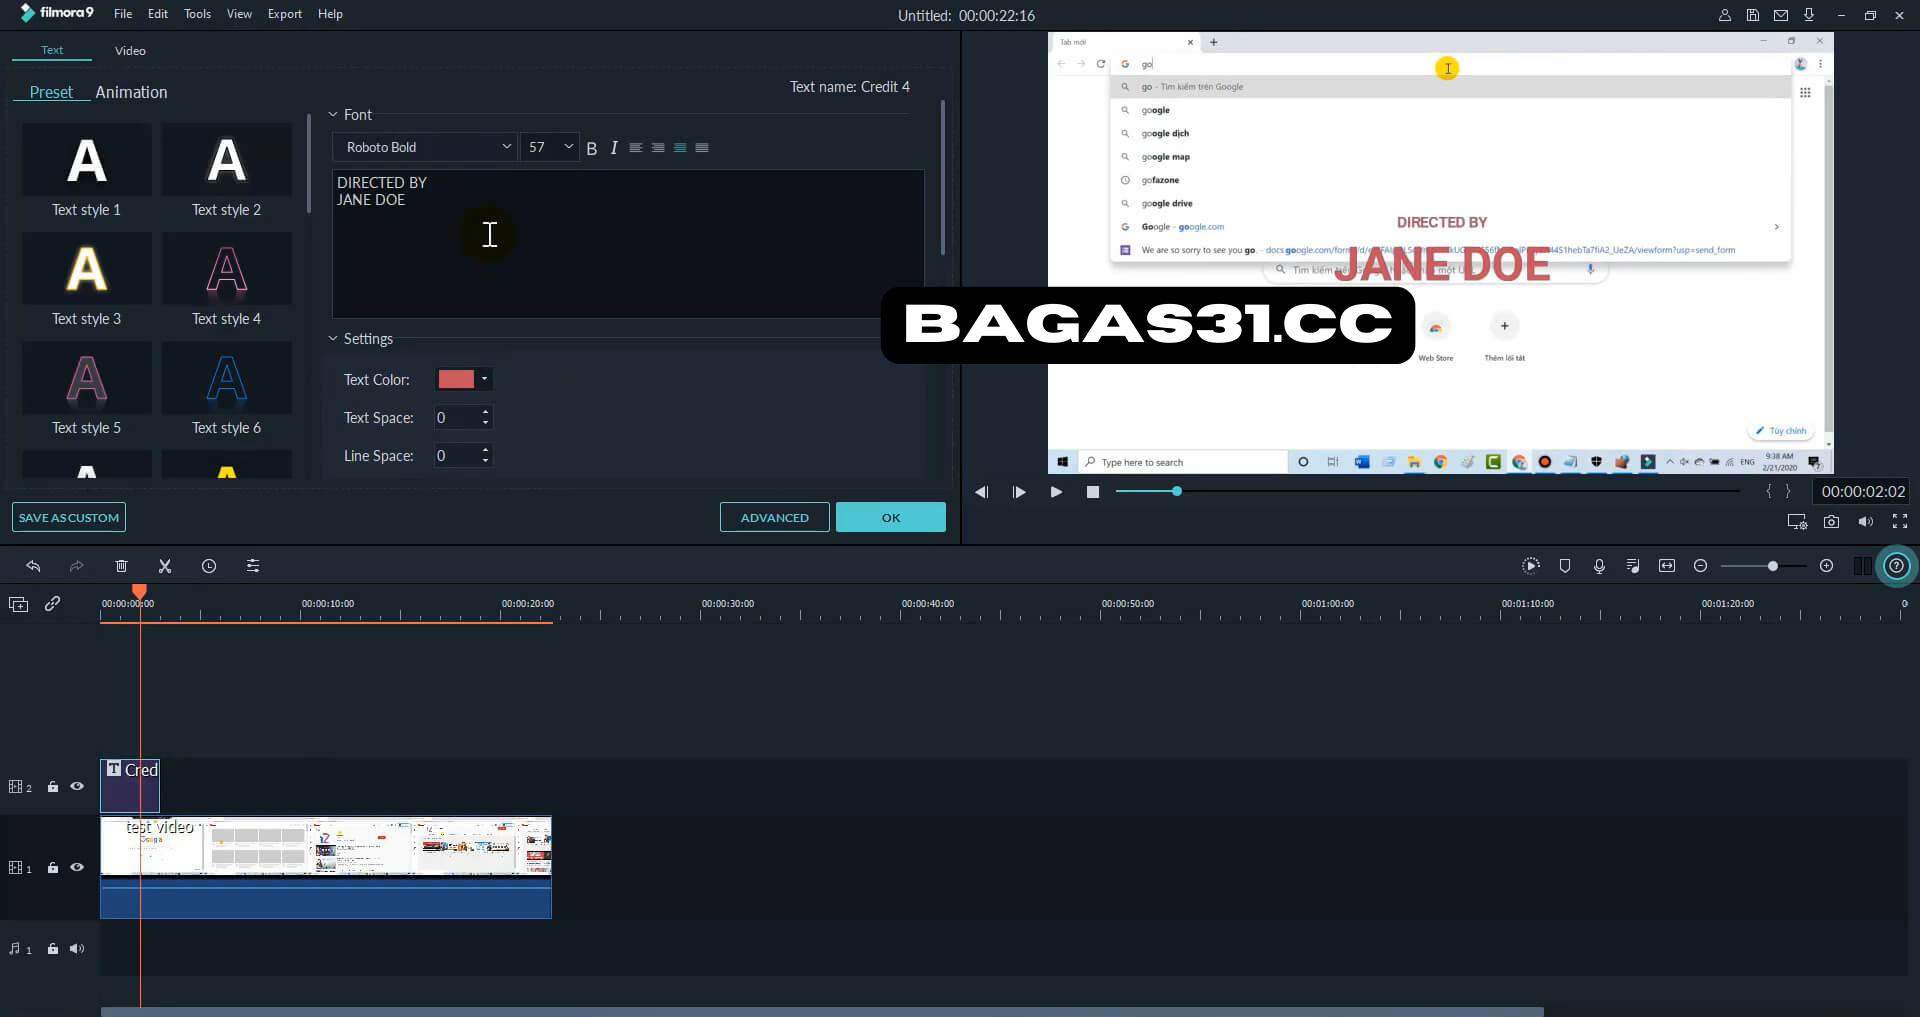This screenshot has height=1017, width=1920.
Task: Increase Text Space stepper value
Action: coord(486,412)
